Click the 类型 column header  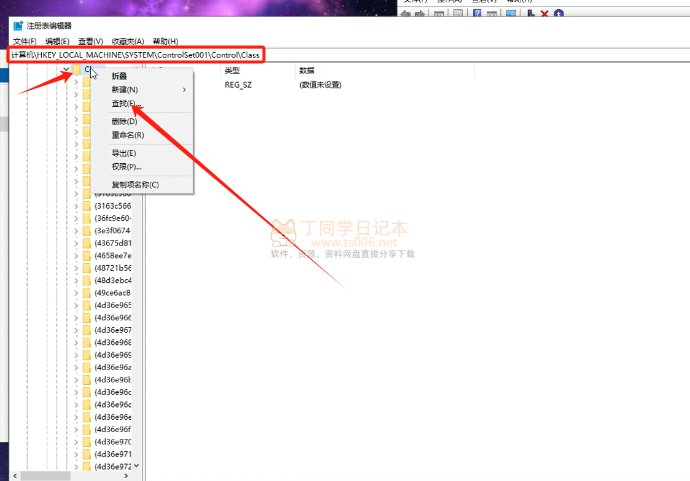[258, 70]
